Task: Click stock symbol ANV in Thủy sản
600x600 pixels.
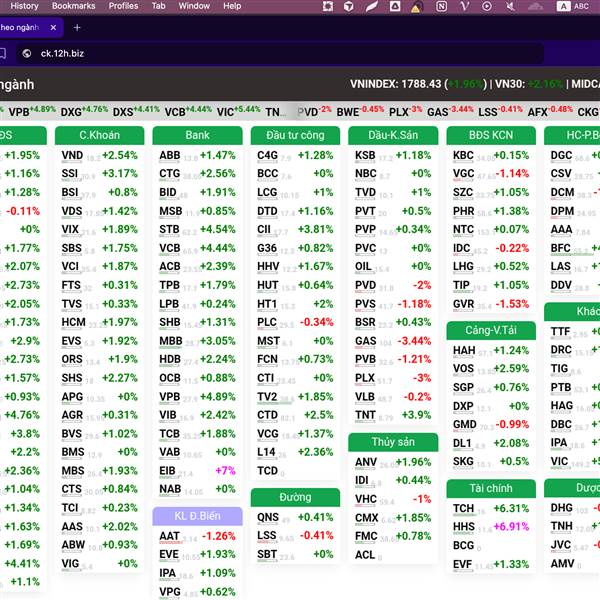Action: (x=366, y=462)
